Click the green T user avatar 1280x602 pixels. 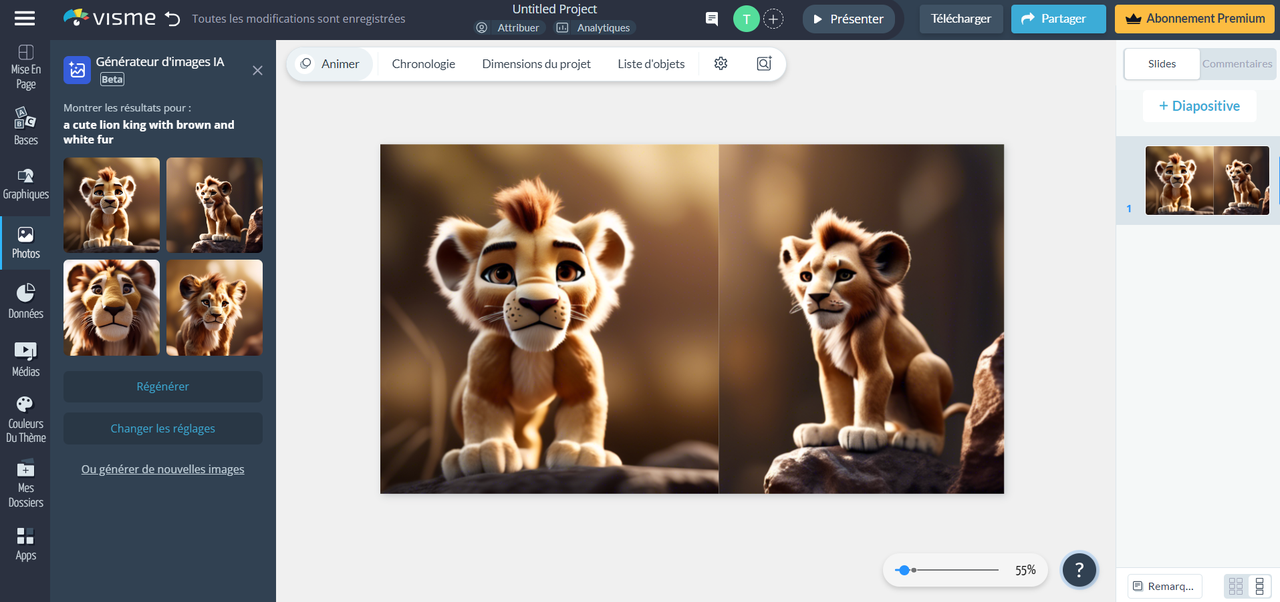[746, 19]
